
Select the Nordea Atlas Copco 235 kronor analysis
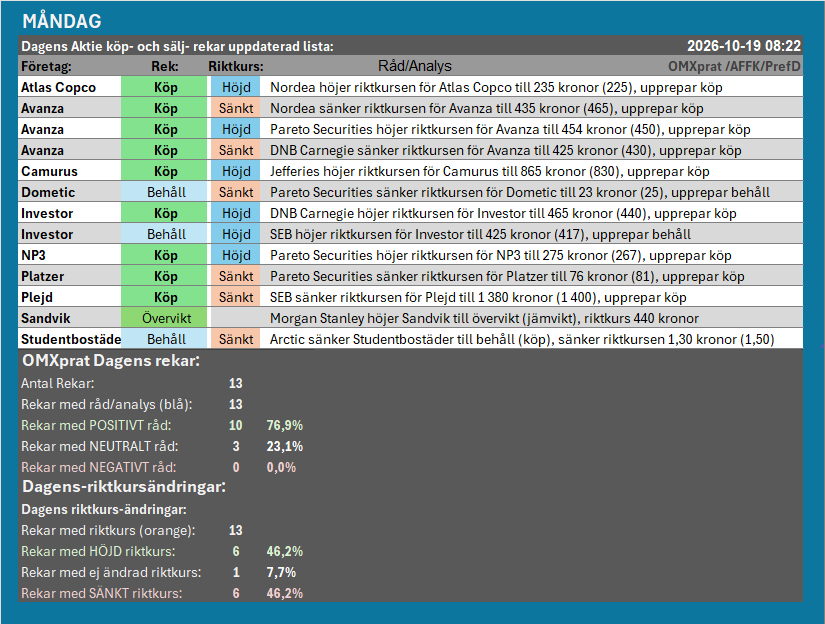pyautogui.click(x=496, y=87)
